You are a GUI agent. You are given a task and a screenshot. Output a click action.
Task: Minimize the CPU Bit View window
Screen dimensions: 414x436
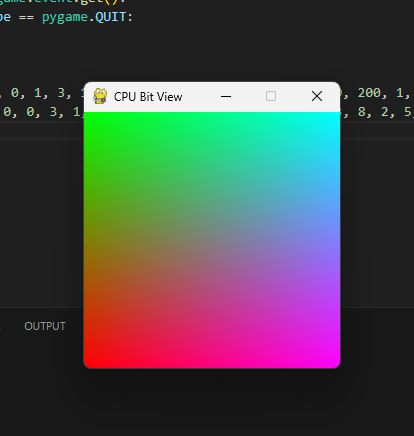(x=226, y=97)
